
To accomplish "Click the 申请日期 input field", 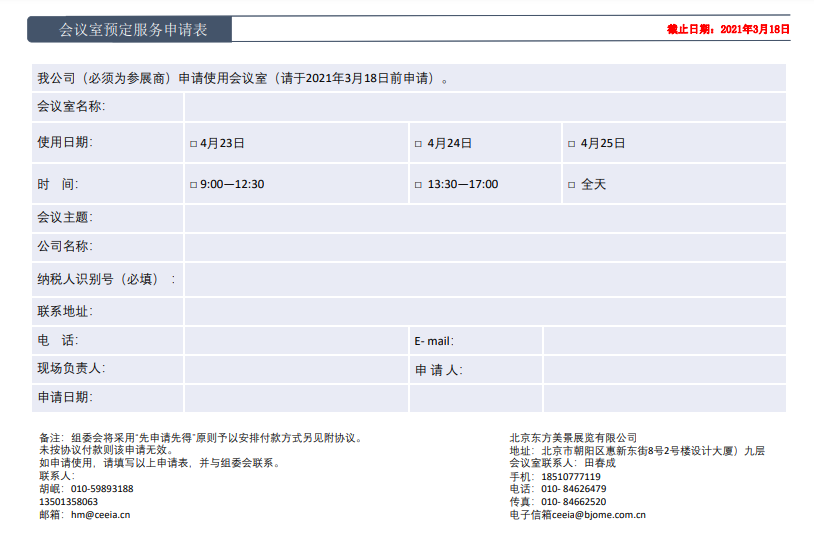I will [x=295, y=398].
